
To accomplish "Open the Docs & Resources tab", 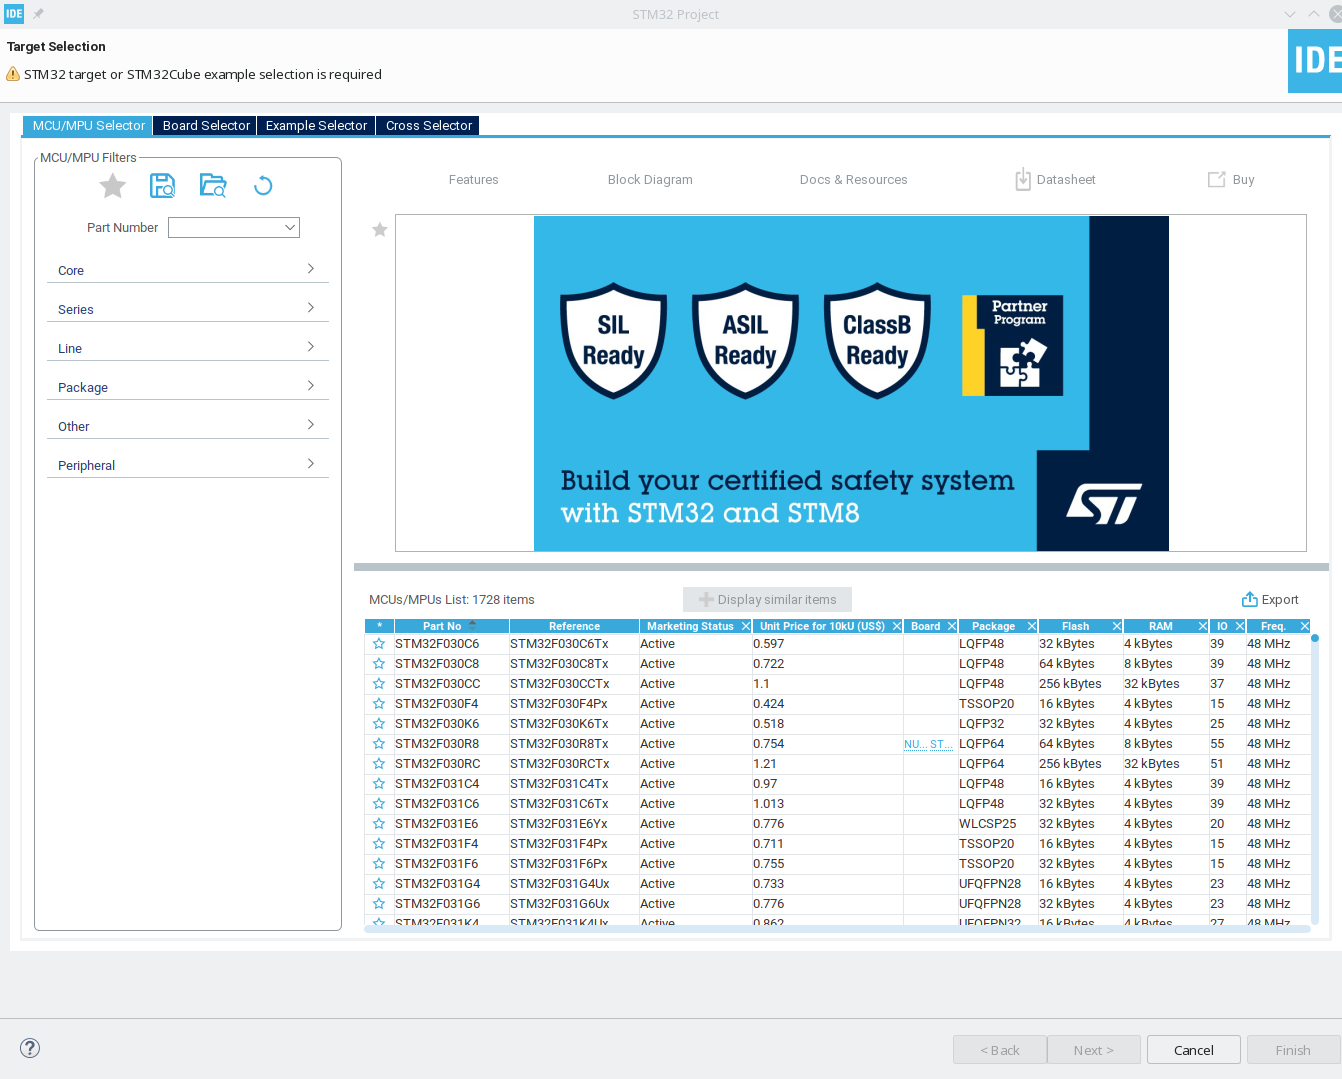I will (x=853, y=180).
